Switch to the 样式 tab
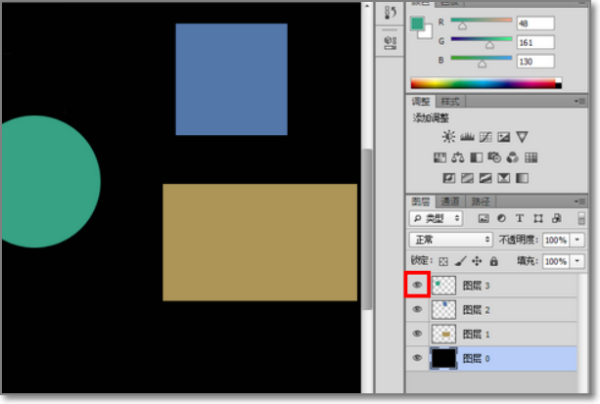Viewport: 600px width, 404px height. coord(450,102)
